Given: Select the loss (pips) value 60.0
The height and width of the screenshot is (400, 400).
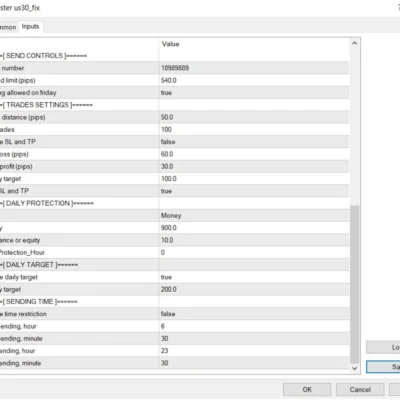Looking at the screenshot, I should pos(167,154).
